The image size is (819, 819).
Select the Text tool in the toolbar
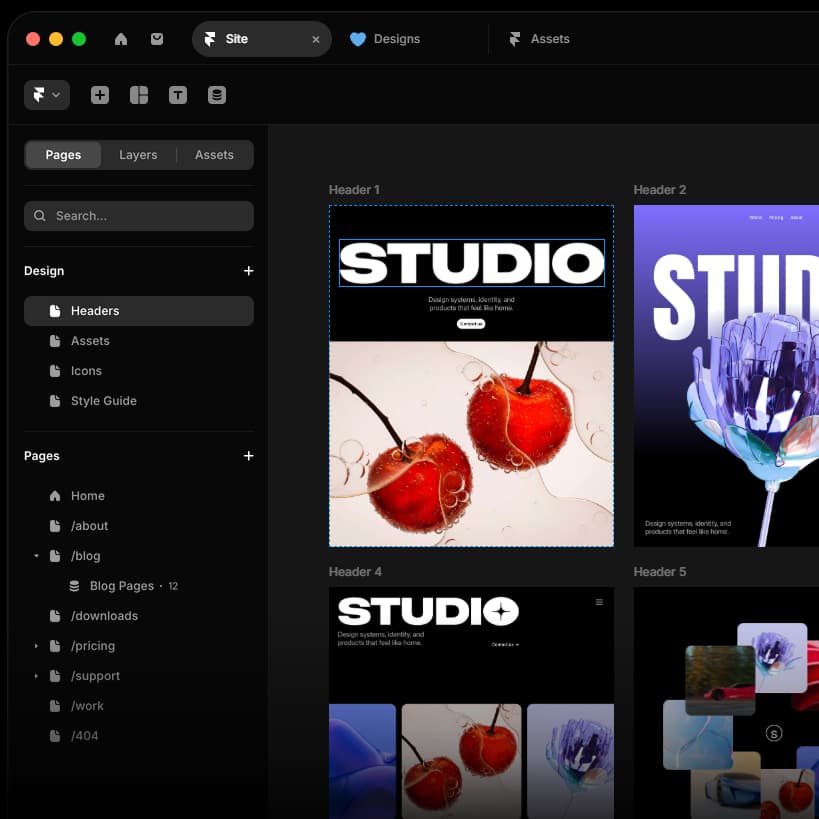178,94
